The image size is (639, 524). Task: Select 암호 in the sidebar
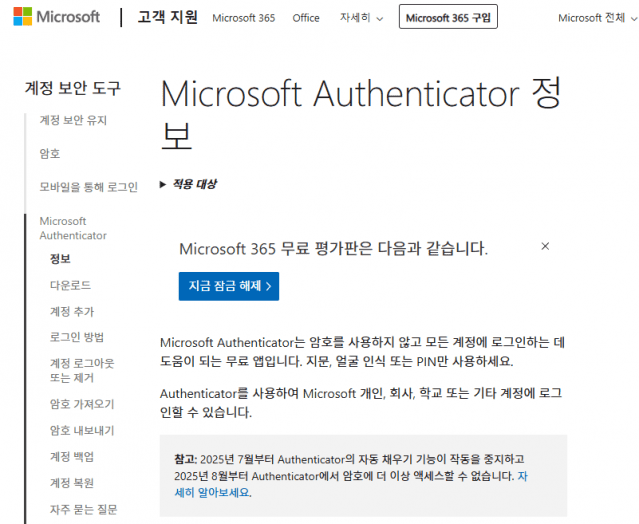tap(50, 153)
